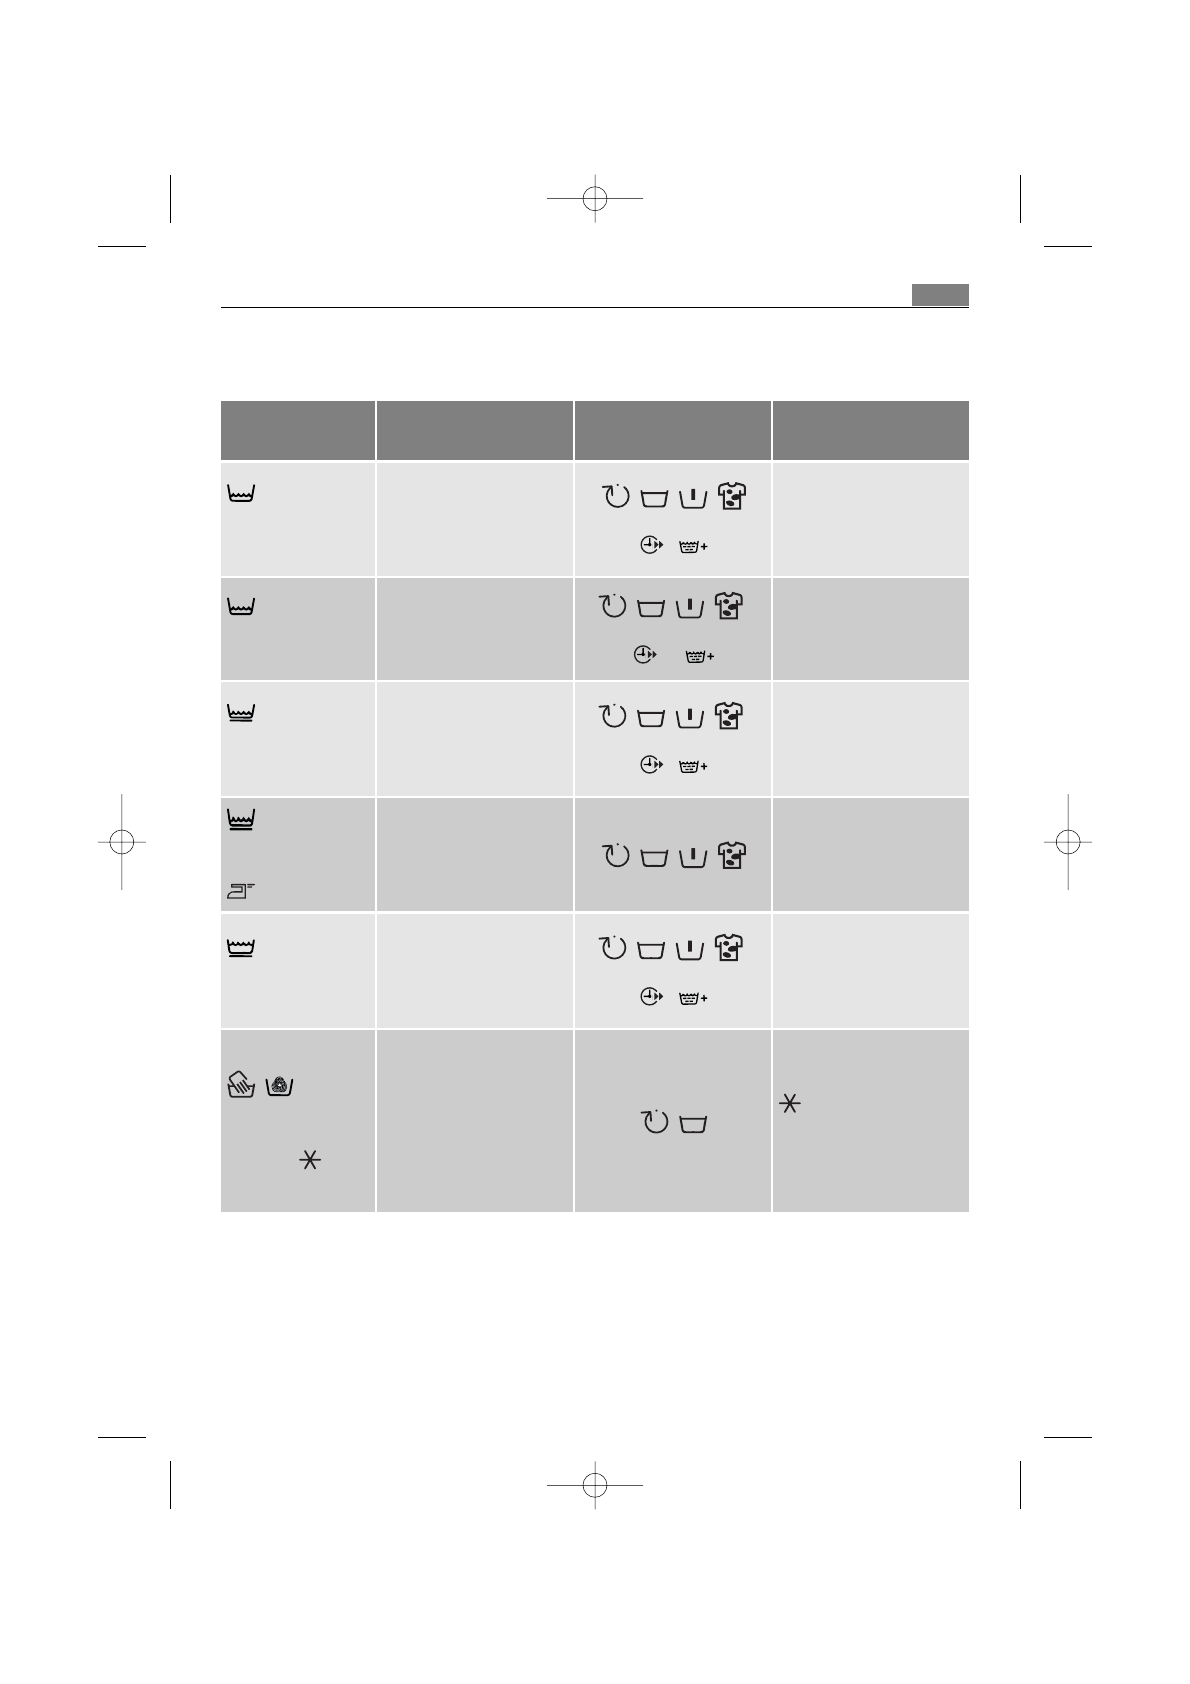Click the wool wash tub icon

point(279,1085)
